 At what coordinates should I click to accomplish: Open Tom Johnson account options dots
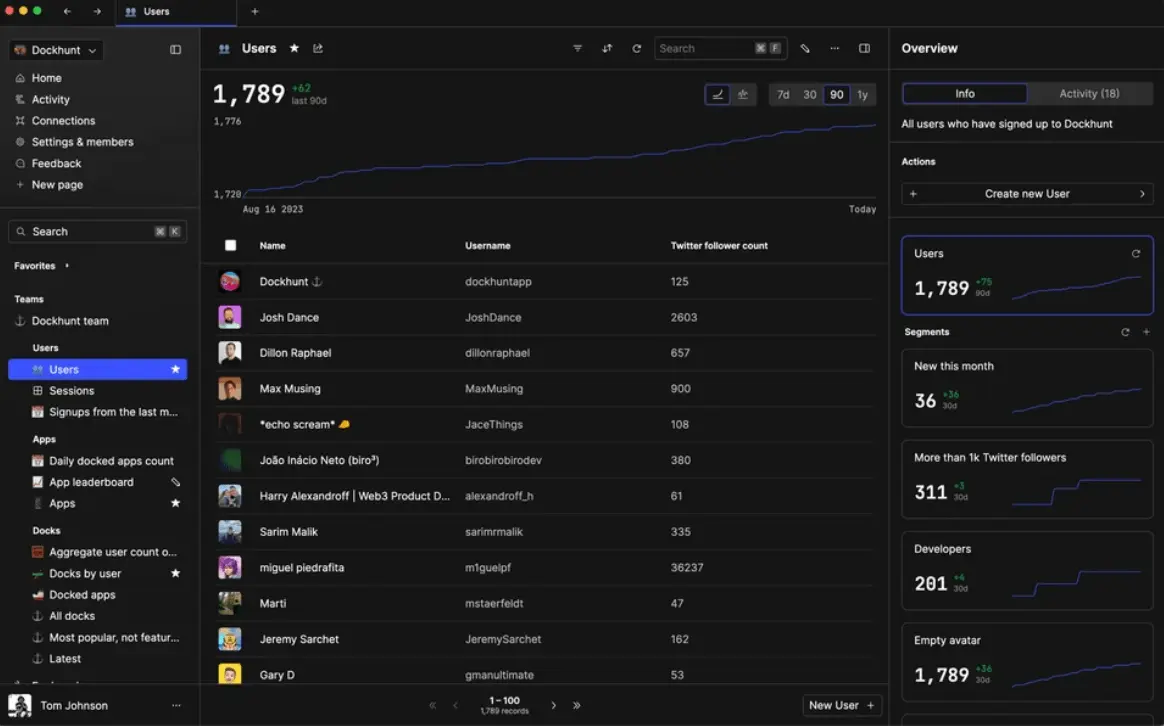point(176,705)
